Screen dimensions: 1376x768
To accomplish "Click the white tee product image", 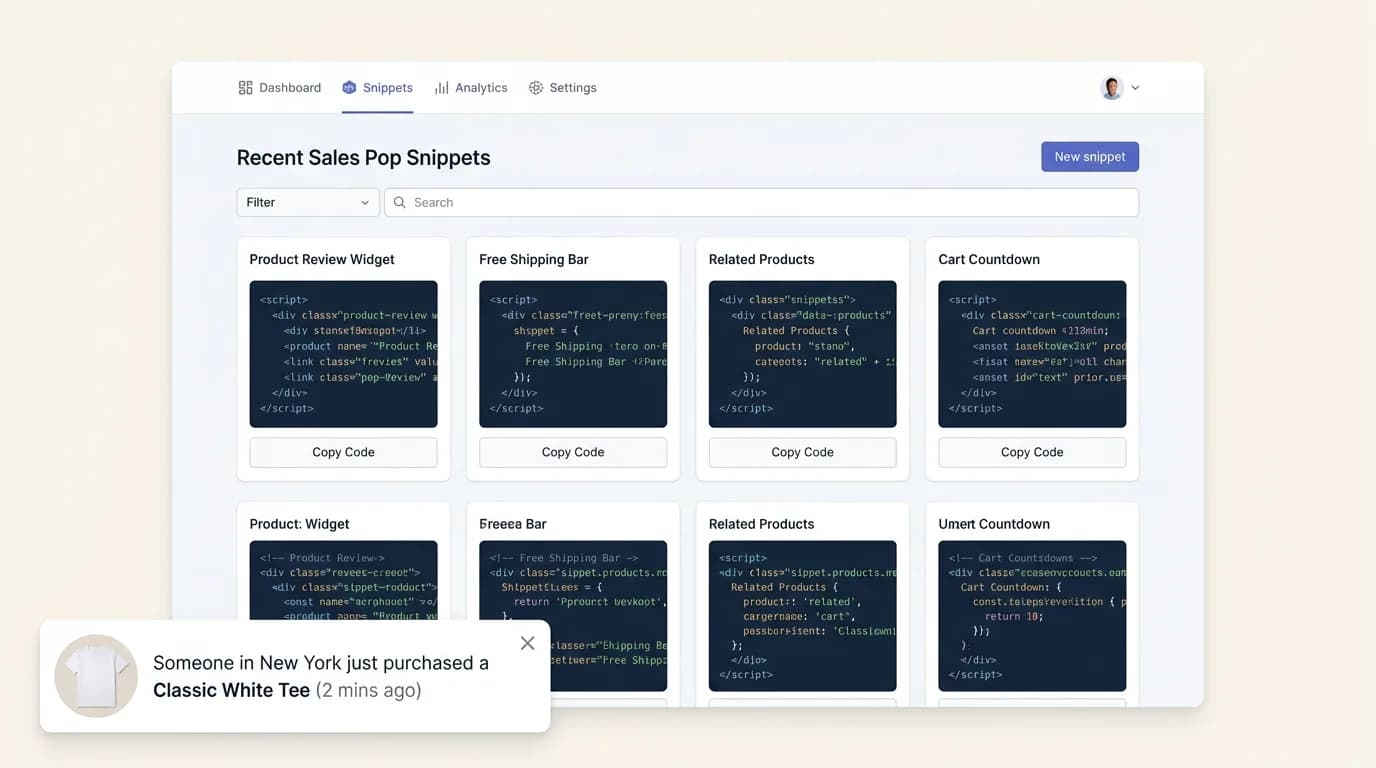I will pos(96,676).
